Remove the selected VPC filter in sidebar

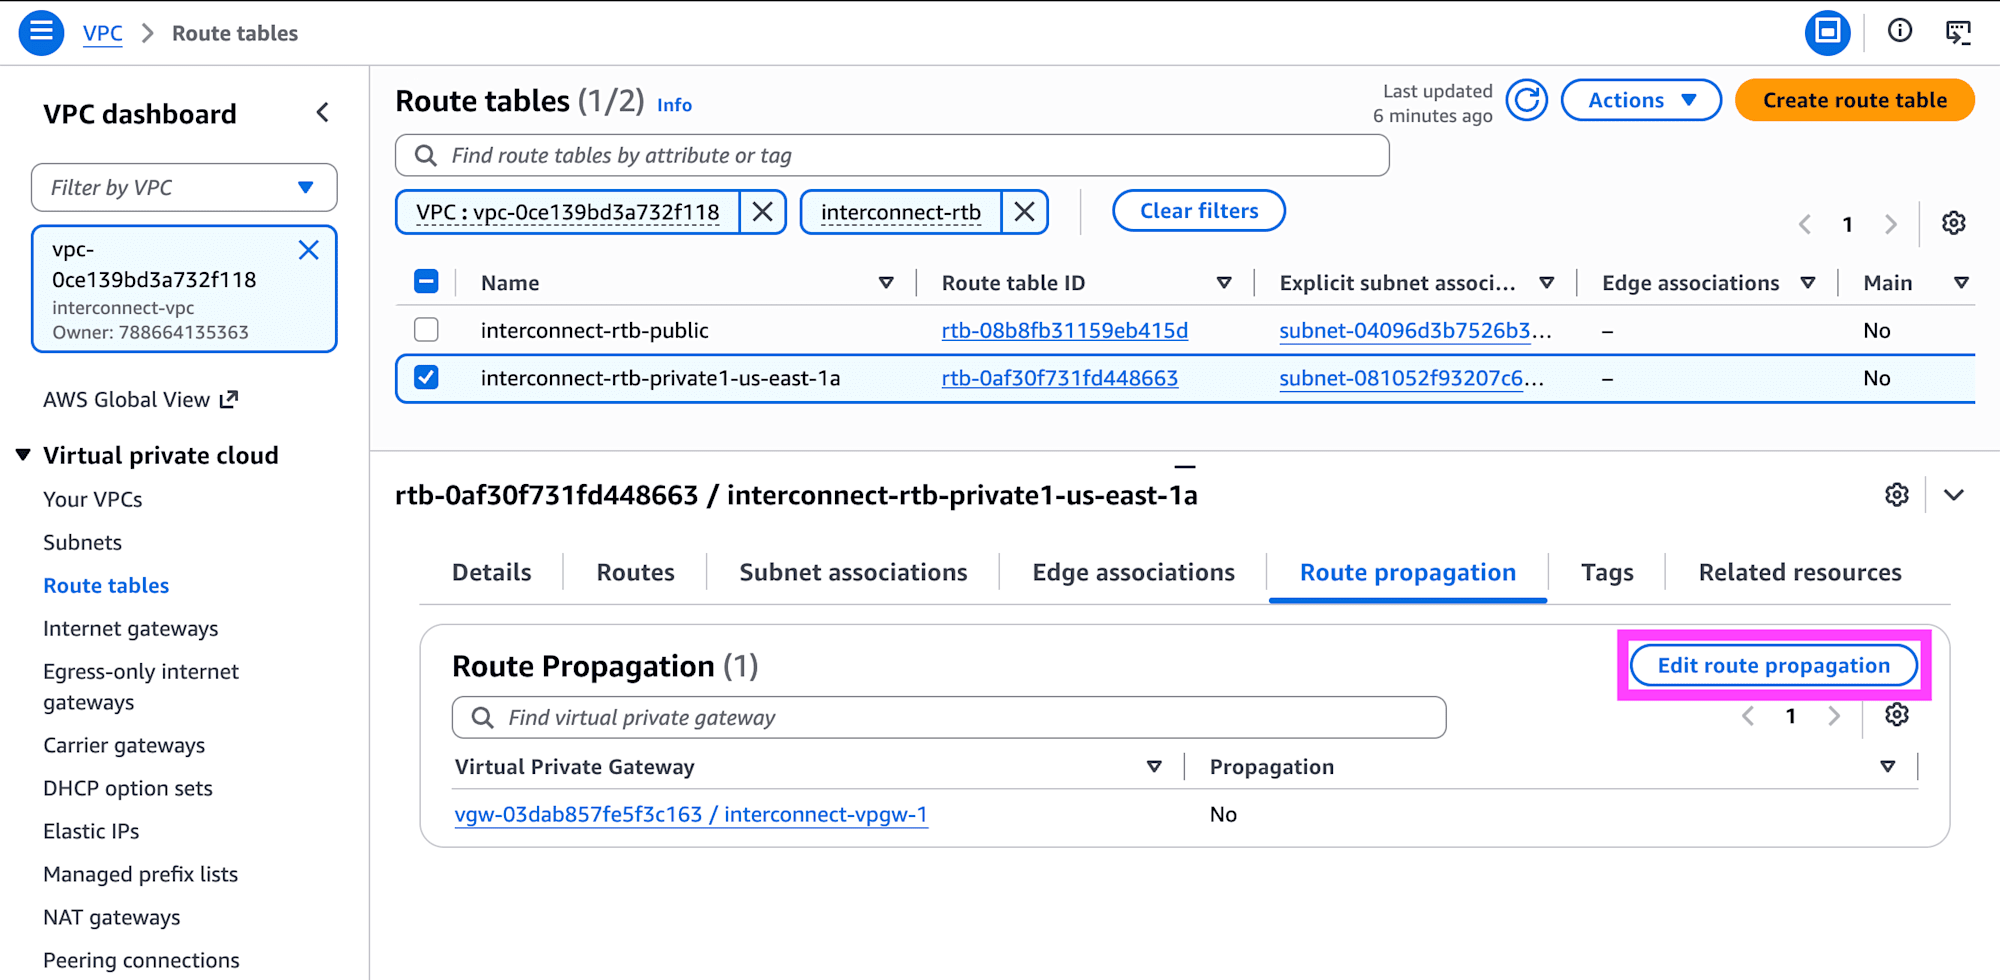(x=309, y=250)
